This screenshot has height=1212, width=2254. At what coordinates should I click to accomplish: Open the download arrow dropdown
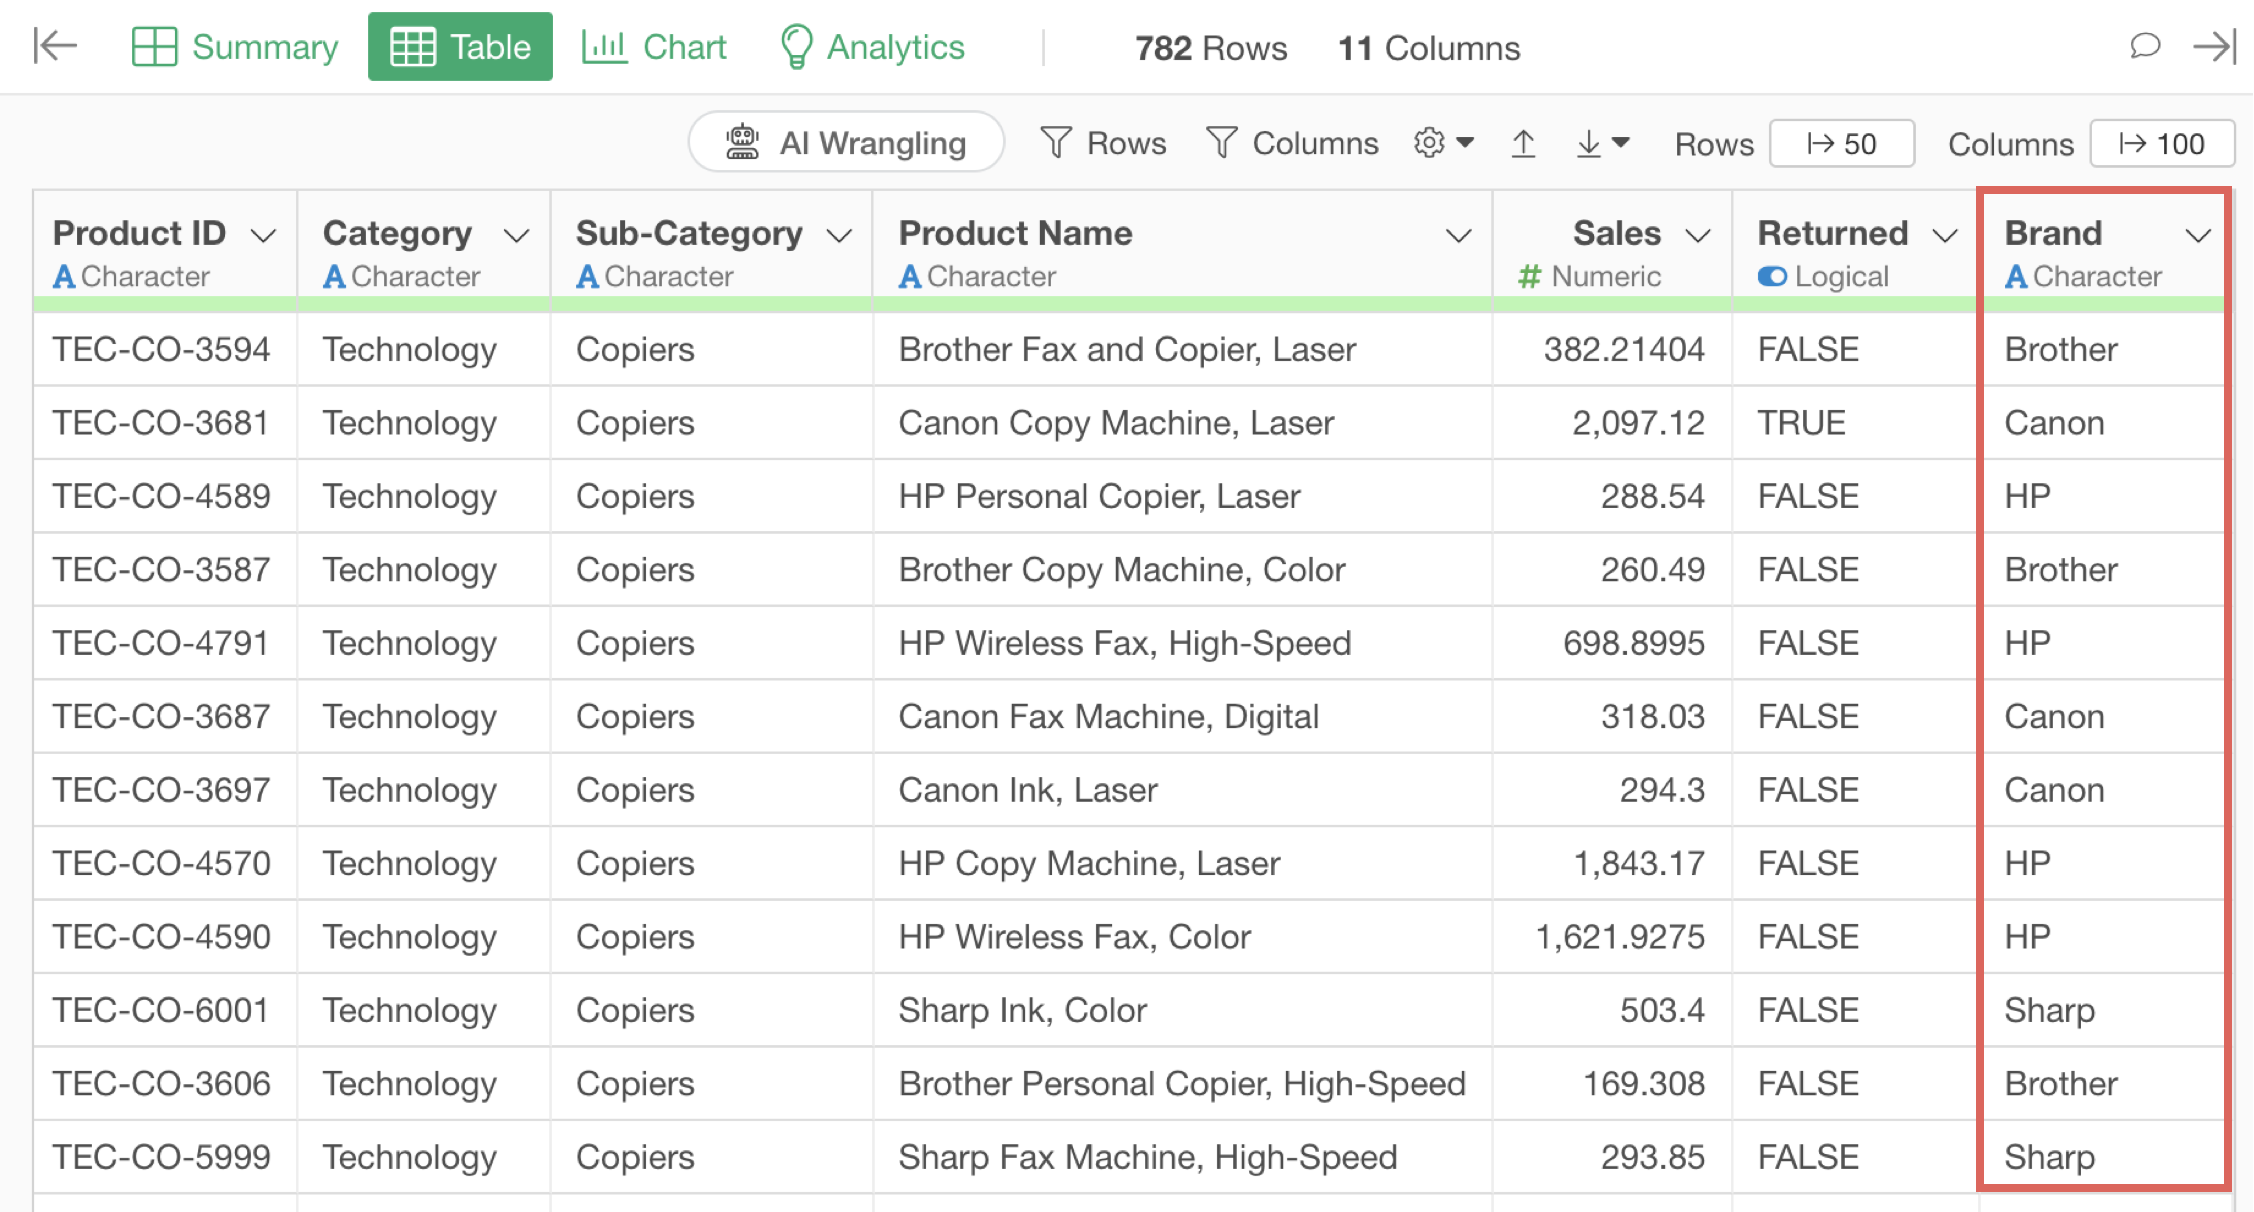click(1603, 144)
